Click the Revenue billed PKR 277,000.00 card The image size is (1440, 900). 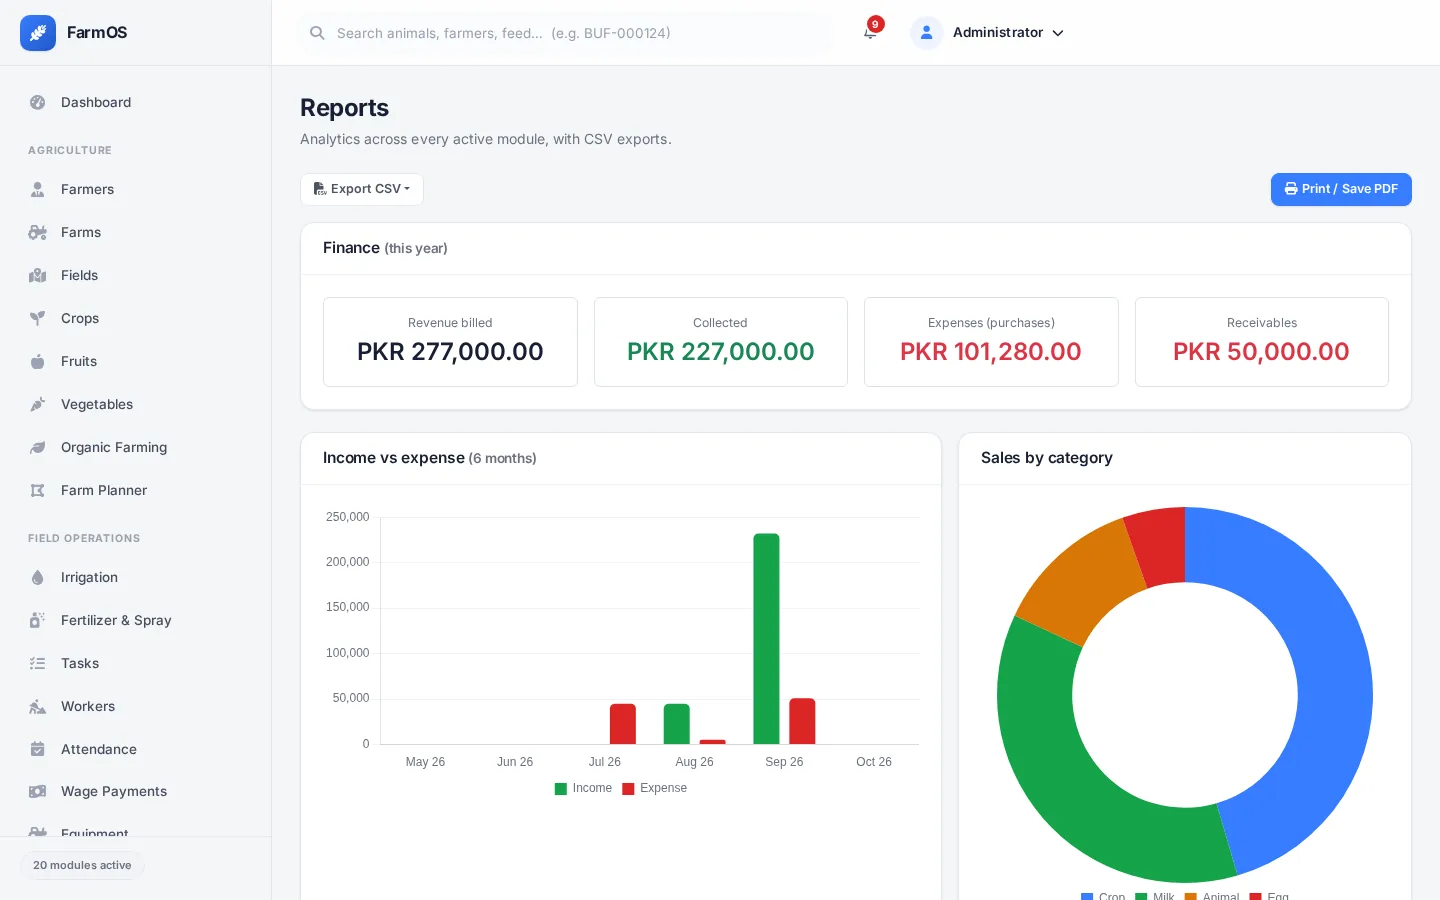pos(450,342)
